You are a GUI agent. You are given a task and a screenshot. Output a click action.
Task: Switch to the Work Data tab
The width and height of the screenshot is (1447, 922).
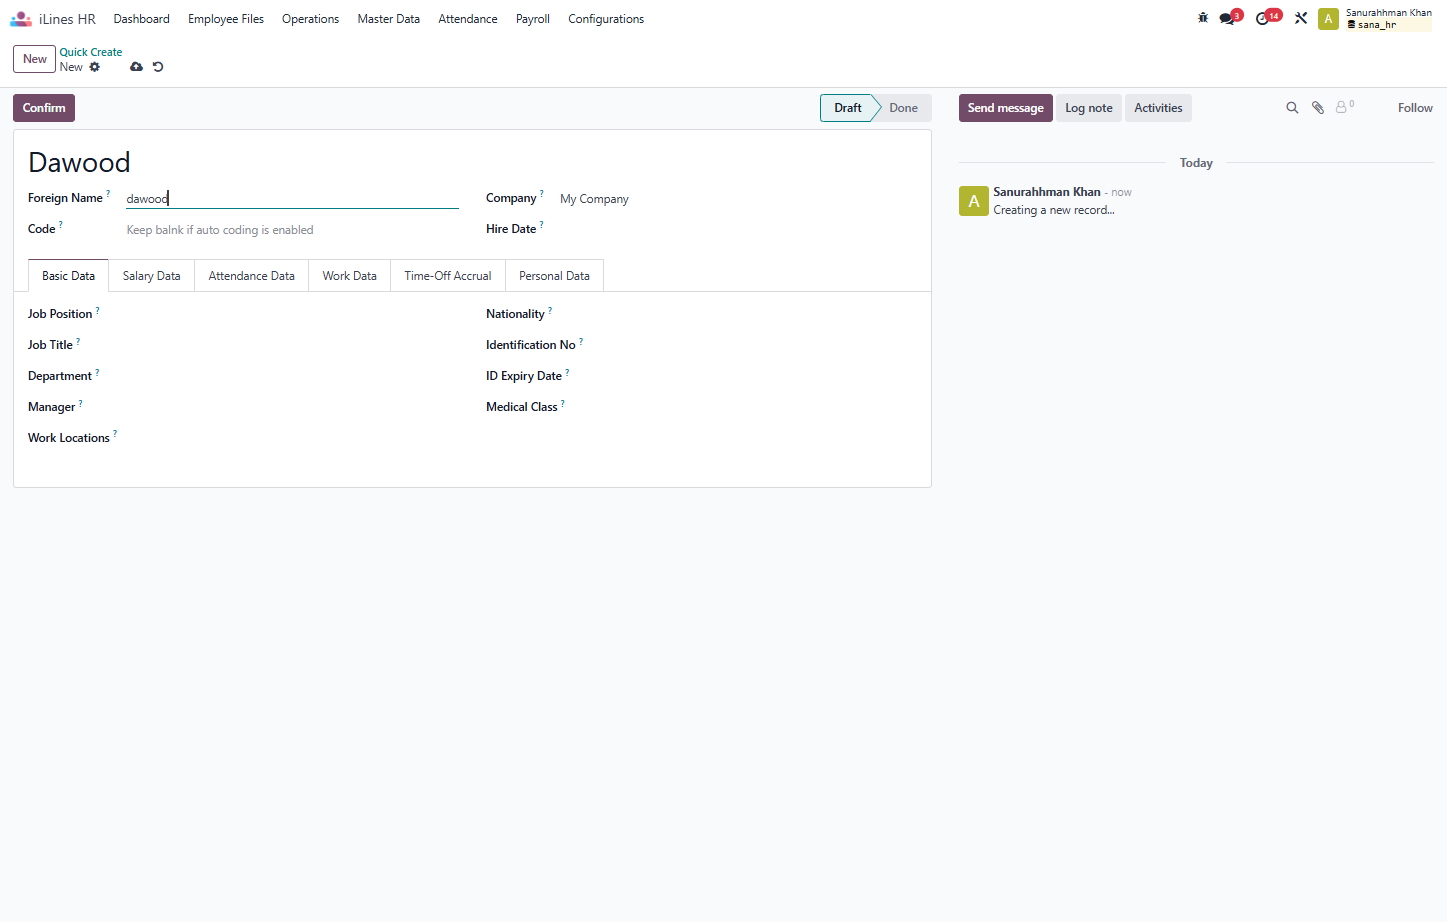click(350, 276)
